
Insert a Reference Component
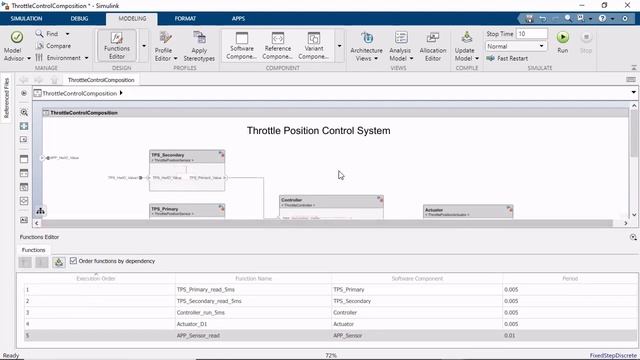[x=278, y=46]
